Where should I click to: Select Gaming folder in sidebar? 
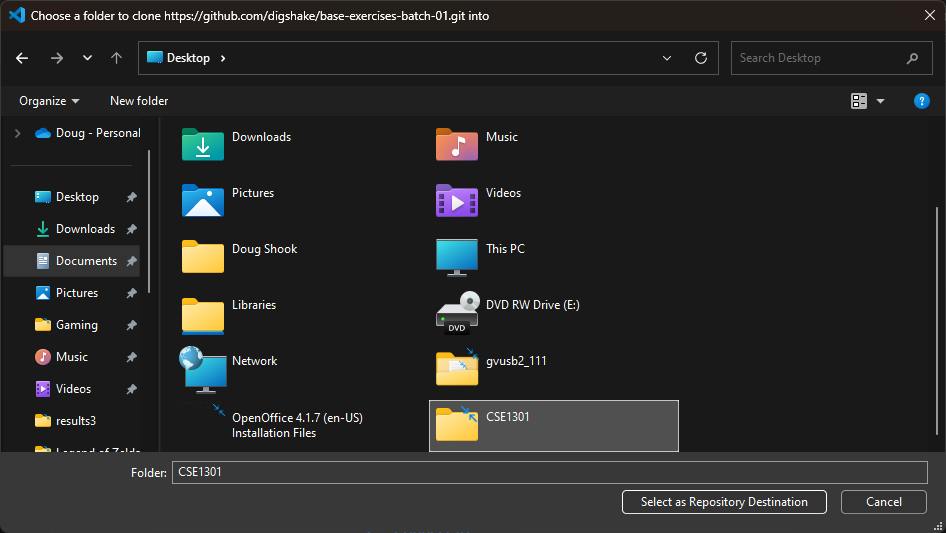pos(77,325)
